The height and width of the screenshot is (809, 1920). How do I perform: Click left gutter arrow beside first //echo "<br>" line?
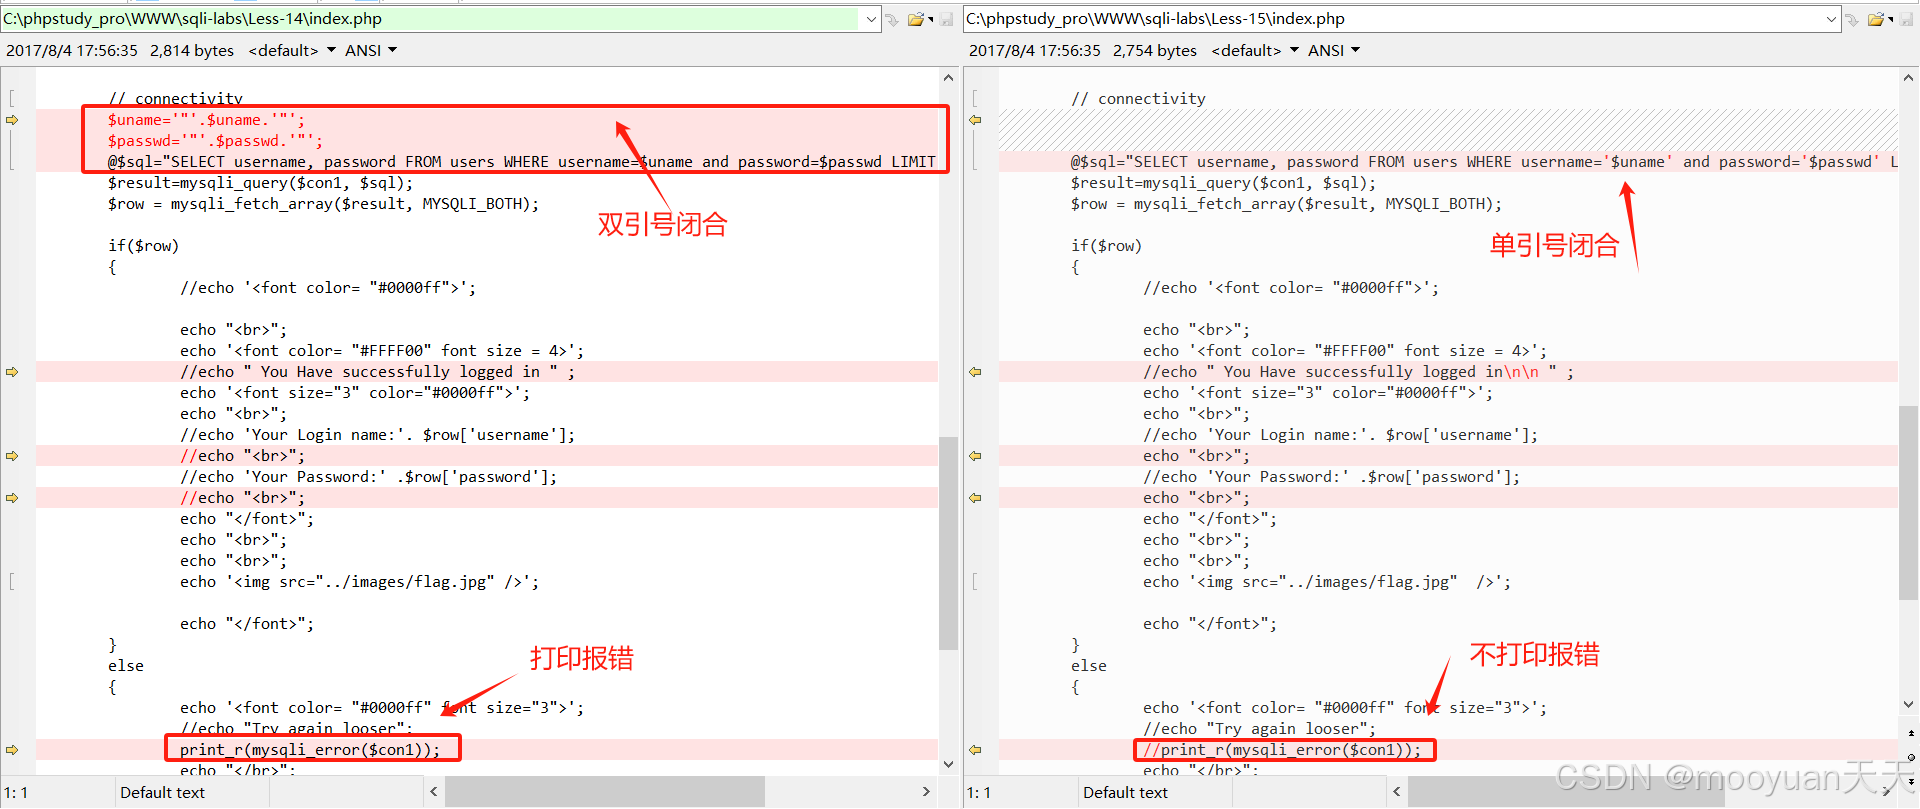13,456
